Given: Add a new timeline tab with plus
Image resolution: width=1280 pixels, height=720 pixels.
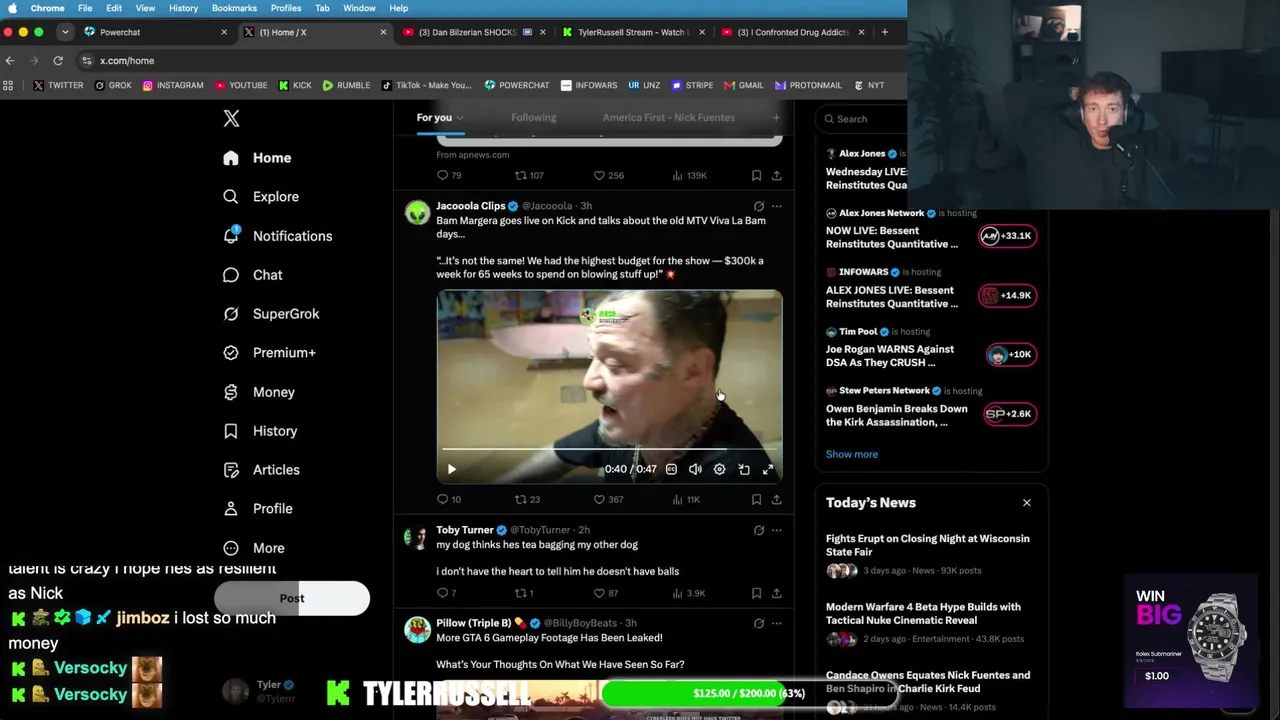Looking at the screenshot, I should (776, 117).
